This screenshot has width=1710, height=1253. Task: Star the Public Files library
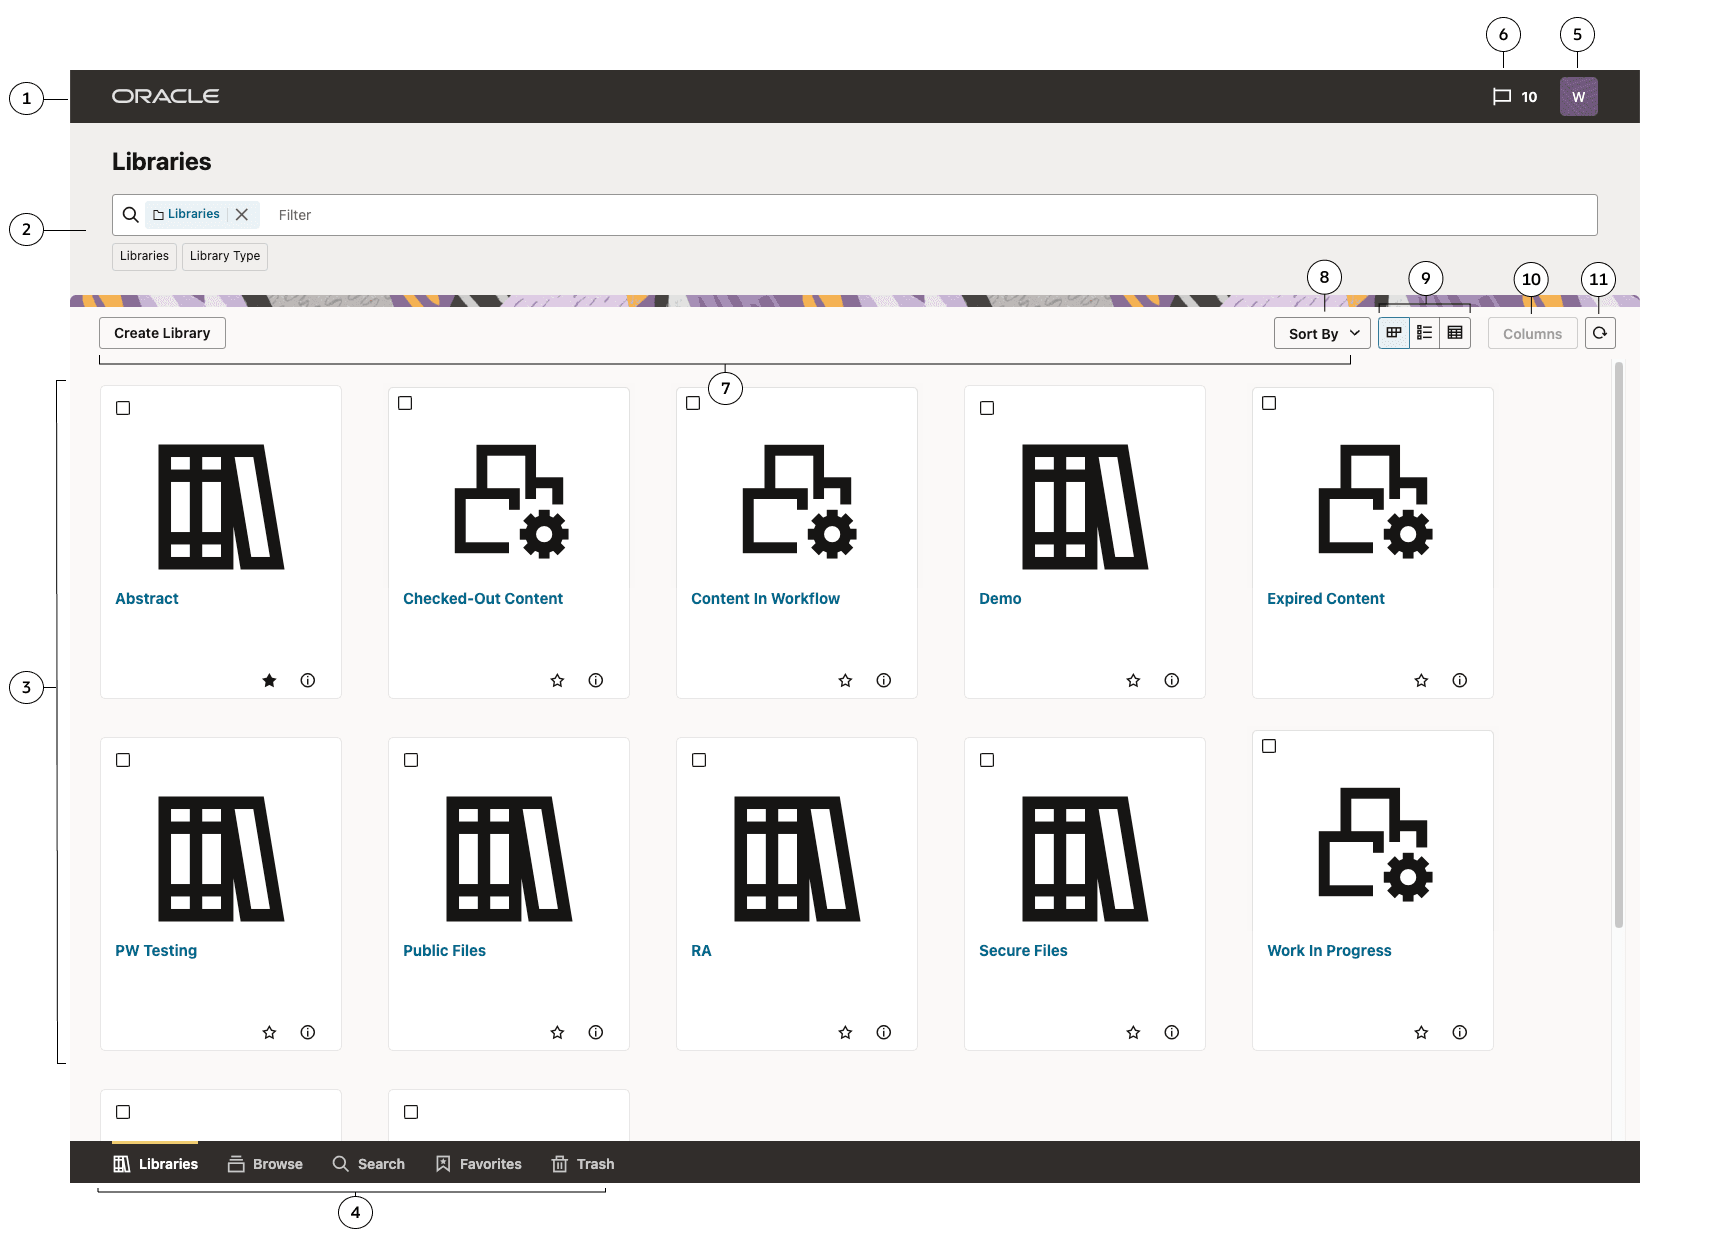tap(557, 1032)
